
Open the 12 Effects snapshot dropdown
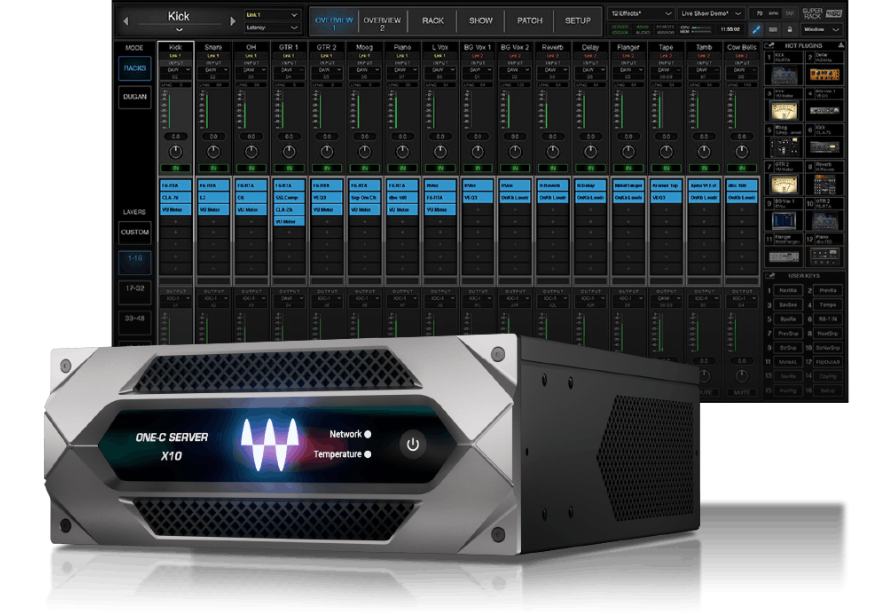coord(641,13)
